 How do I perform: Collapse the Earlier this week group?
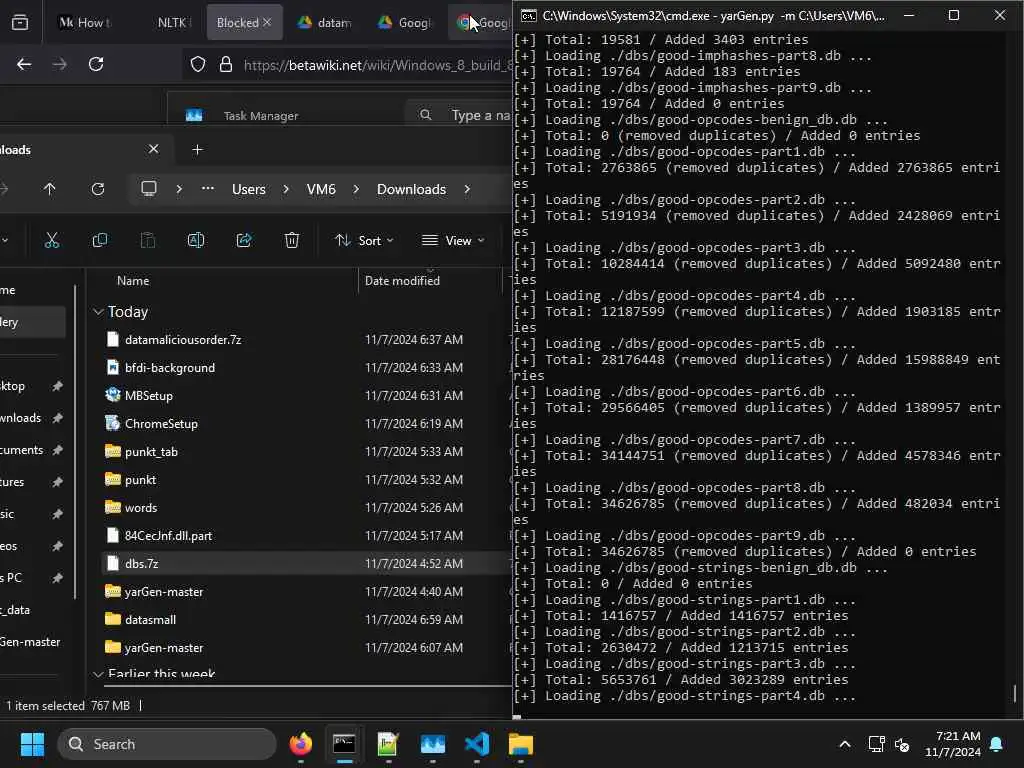[x=99, y=673]
